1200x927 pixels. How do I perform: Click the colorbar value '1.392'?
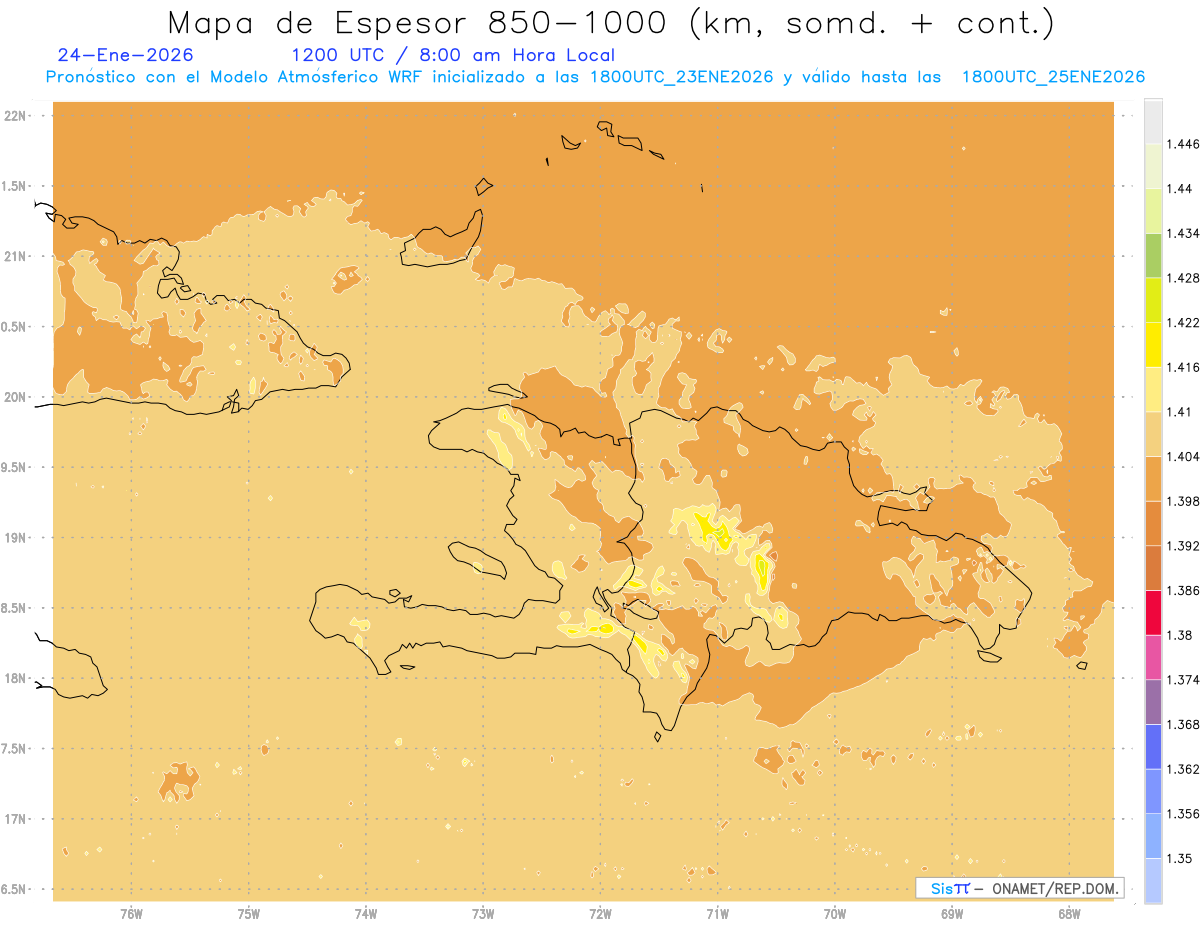coord(1183,546)
